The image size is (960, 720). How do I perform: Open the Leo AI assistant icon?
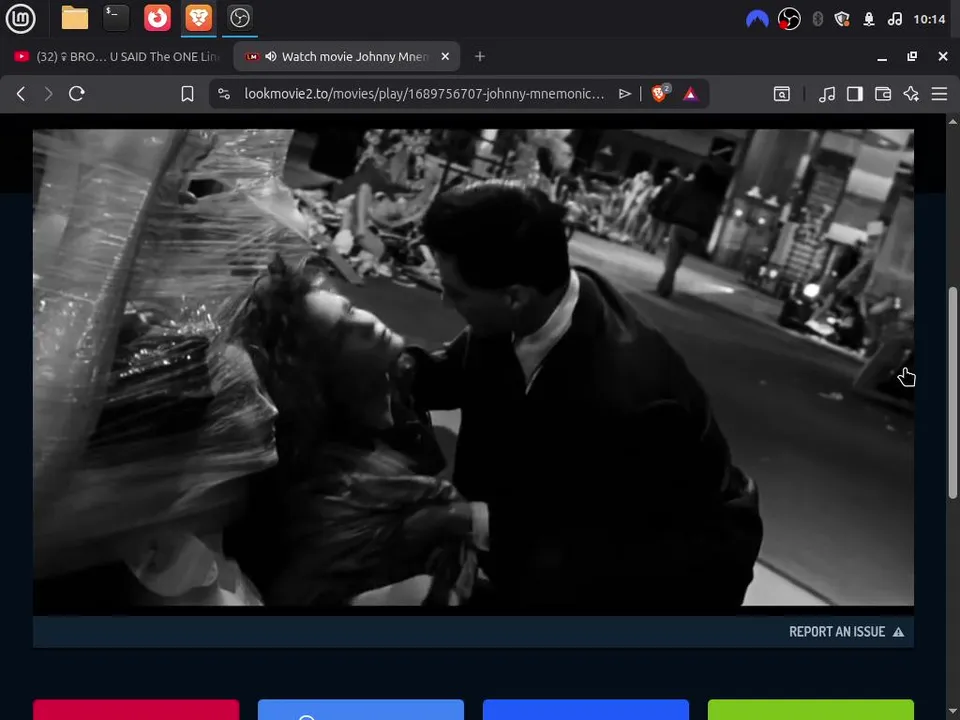911,94
